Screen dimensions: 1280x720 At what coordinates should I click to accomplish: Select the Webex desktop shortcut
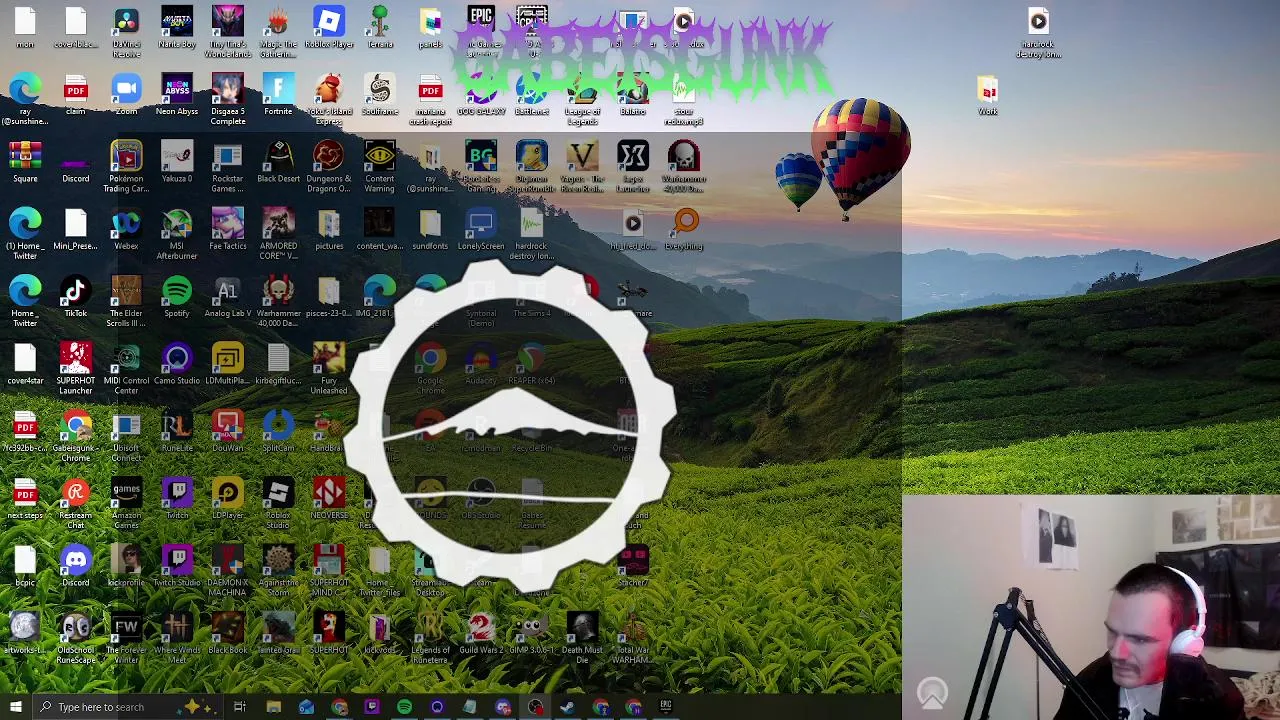point(126,229)
